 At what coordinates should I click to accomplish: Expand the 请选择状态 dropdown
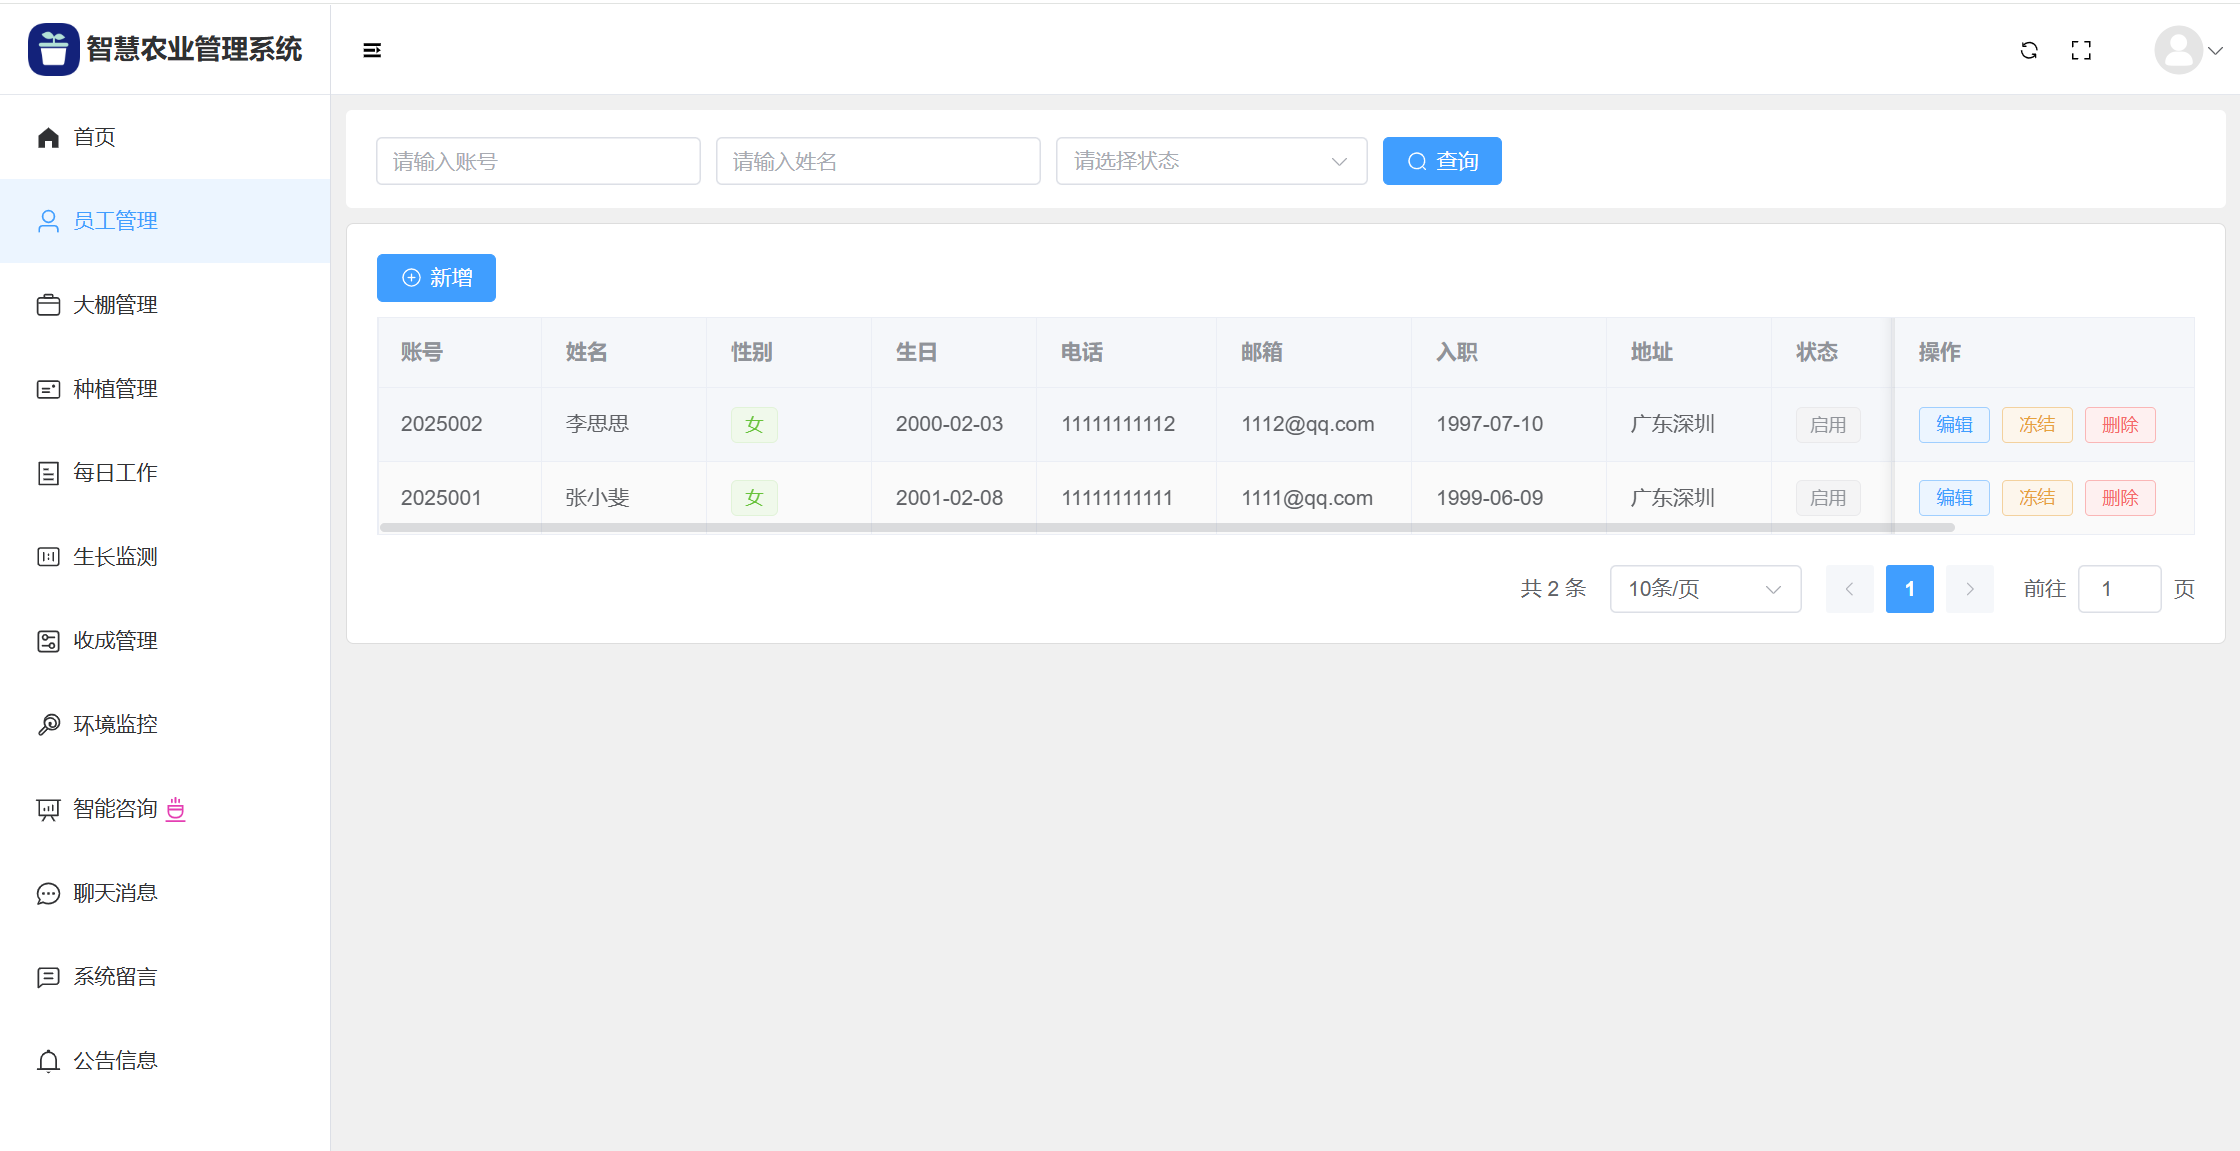(x=1210, y=161)
